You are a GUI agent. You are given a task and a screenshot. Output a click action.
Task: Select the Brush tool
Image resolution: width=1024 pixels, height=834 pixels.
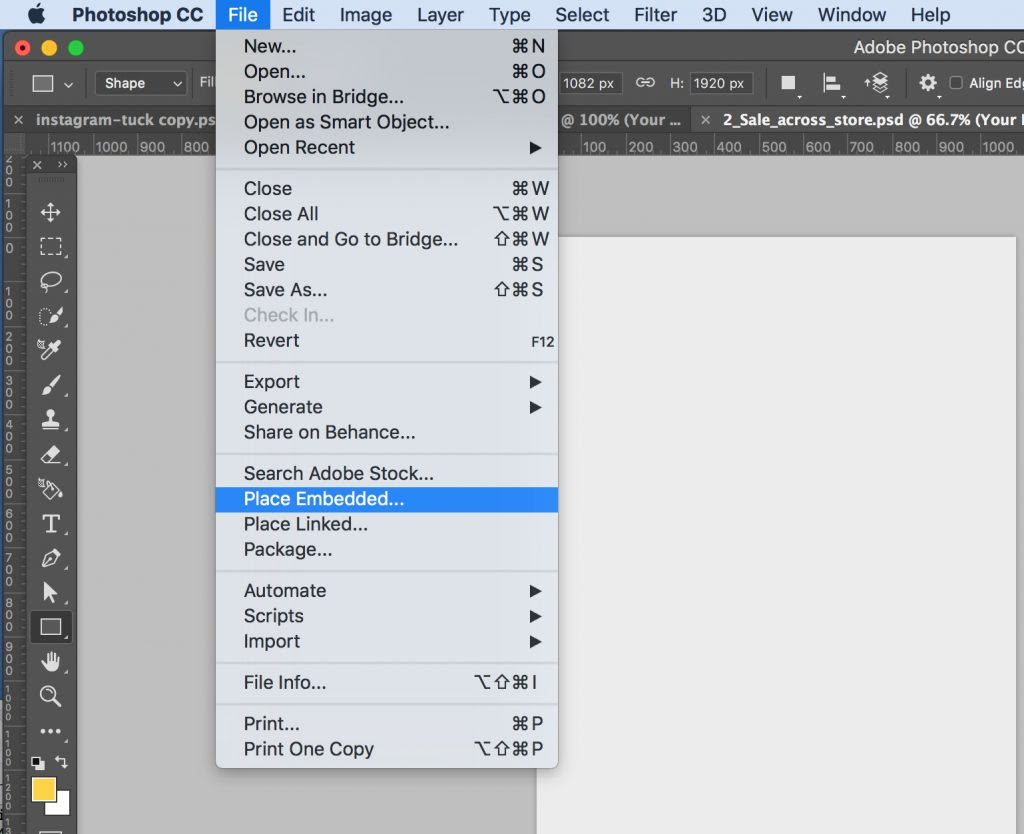pos(50,385)
